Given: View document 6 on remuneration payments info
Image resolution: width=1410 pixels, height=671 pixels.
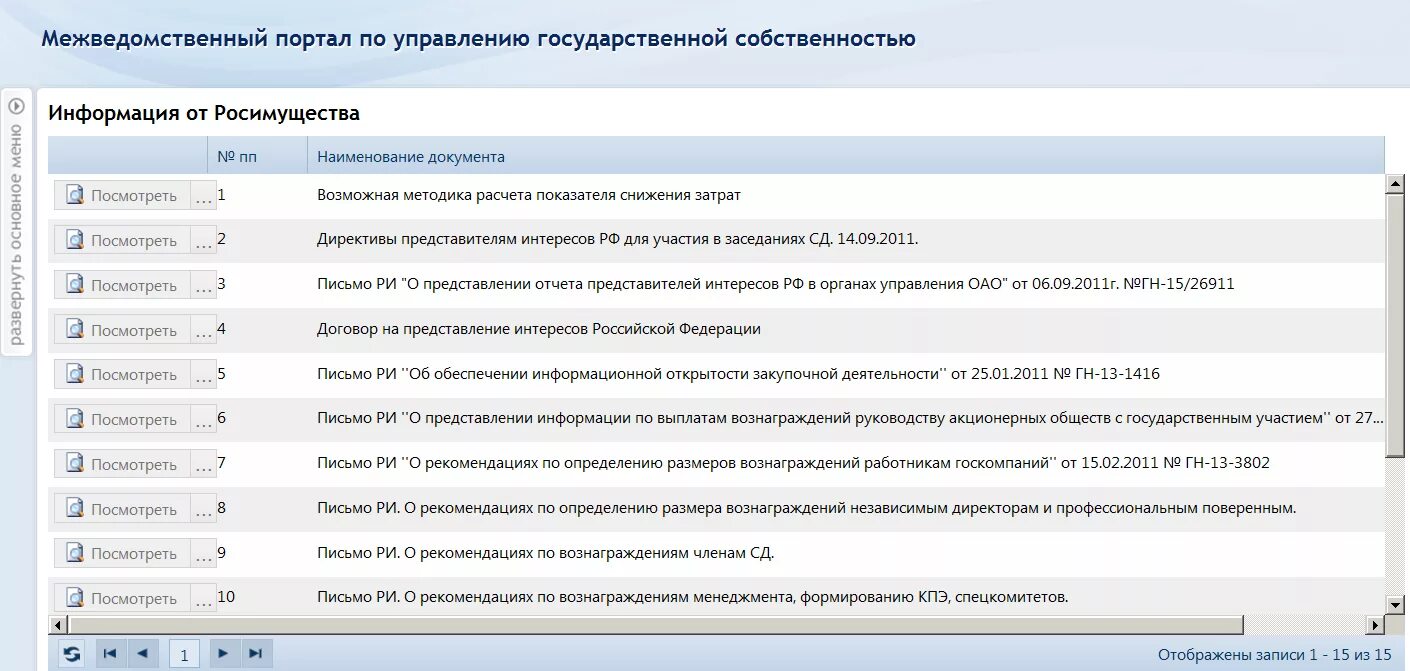Looking at the screenshot, I should pyautogui.click(x=121, y=420).
